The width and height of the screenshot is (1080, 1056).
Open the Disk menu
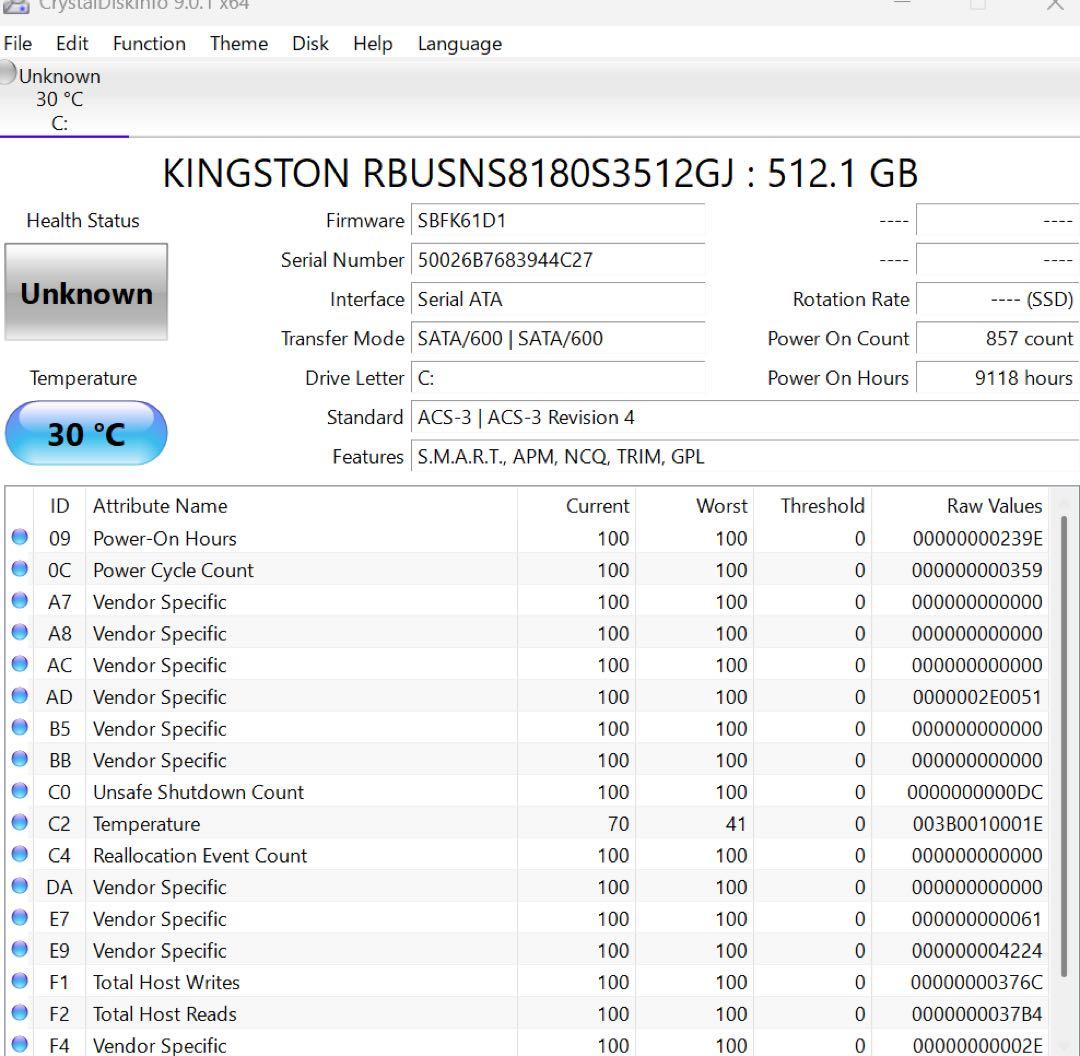310,44
